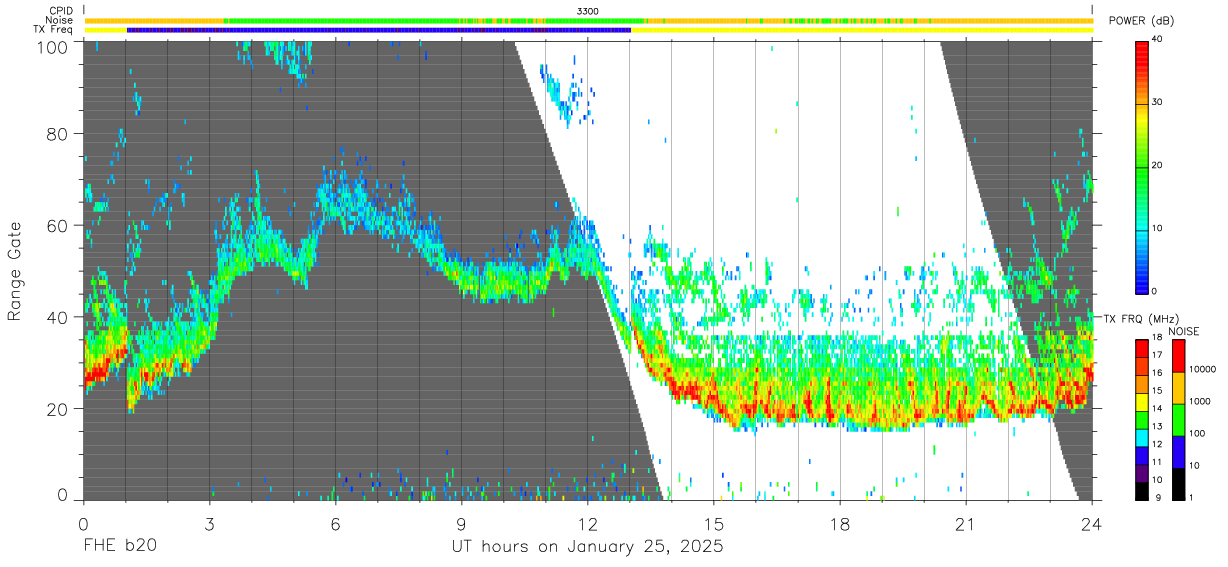Image resolution: width=1228 pixels, height=567 pixels.
Task: Click power colorbar label 30
Action: point(1157,103)
